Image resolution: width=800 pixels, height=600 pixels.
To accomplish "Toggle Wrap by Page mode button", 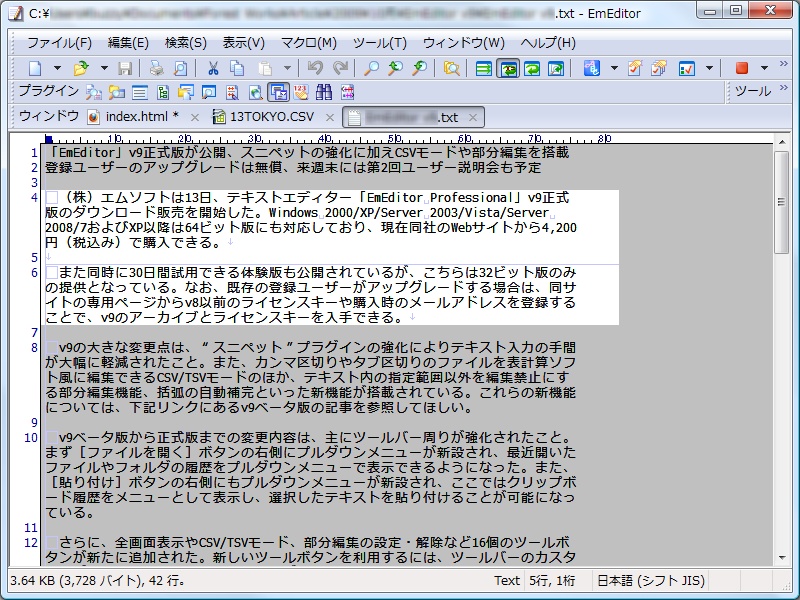I will [556, 68].
